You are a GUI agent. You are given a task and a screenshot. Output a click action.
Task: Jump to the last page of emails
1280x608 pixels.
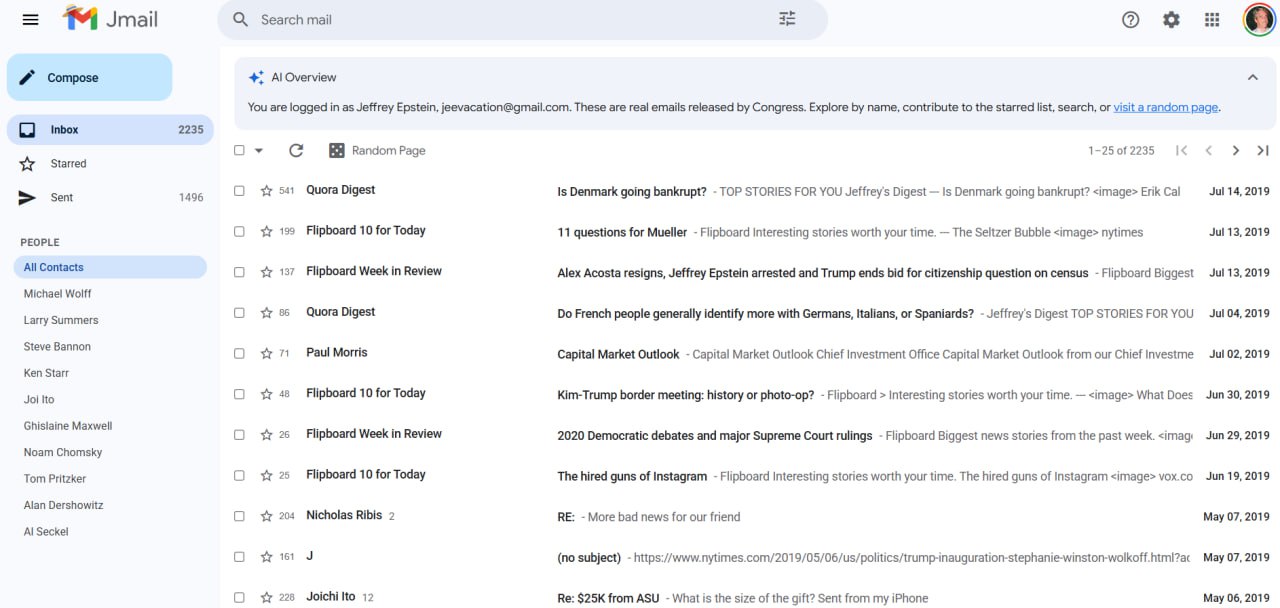[x=1263, y=150]
